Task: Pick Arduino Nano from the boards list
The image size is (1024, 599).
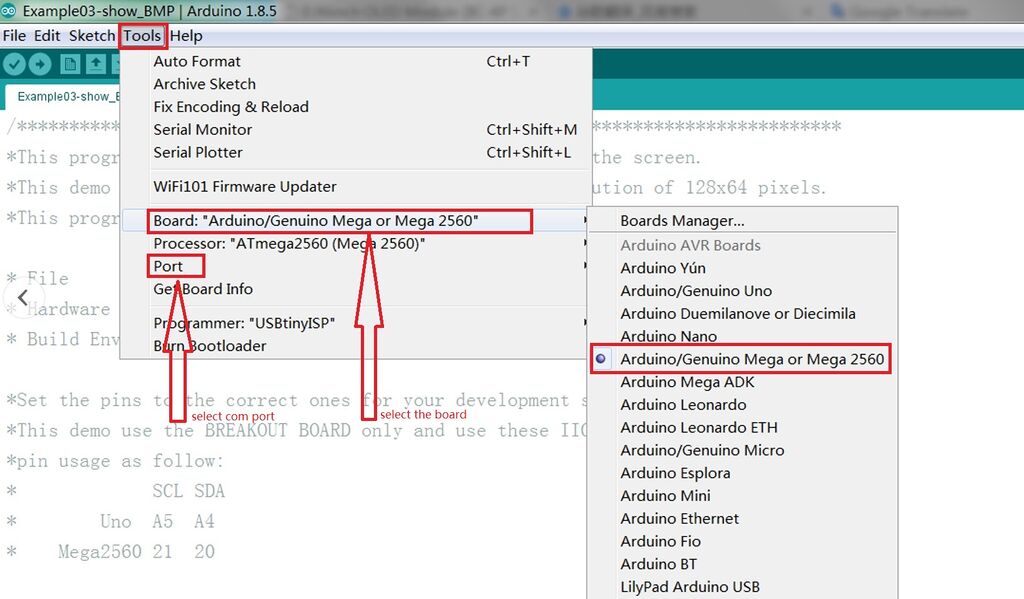Action: coord(668,337)
